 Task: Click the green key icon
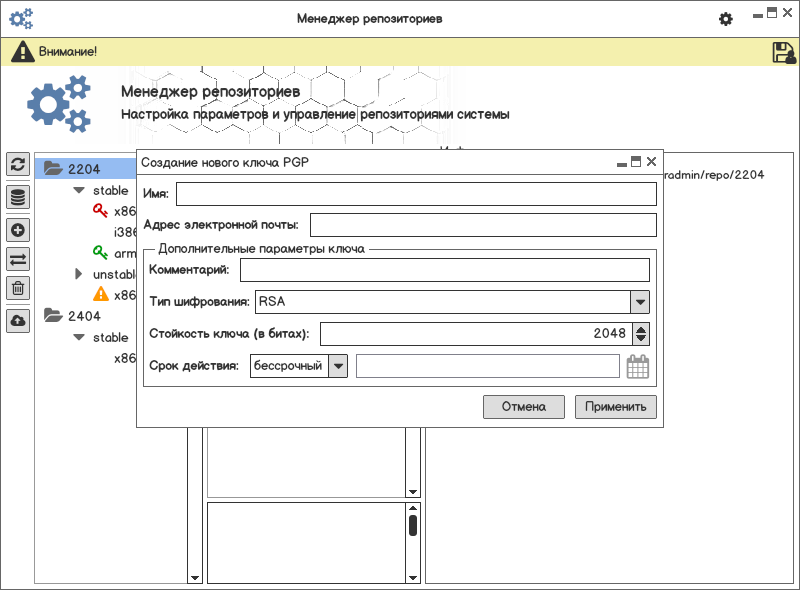point(100,252)
